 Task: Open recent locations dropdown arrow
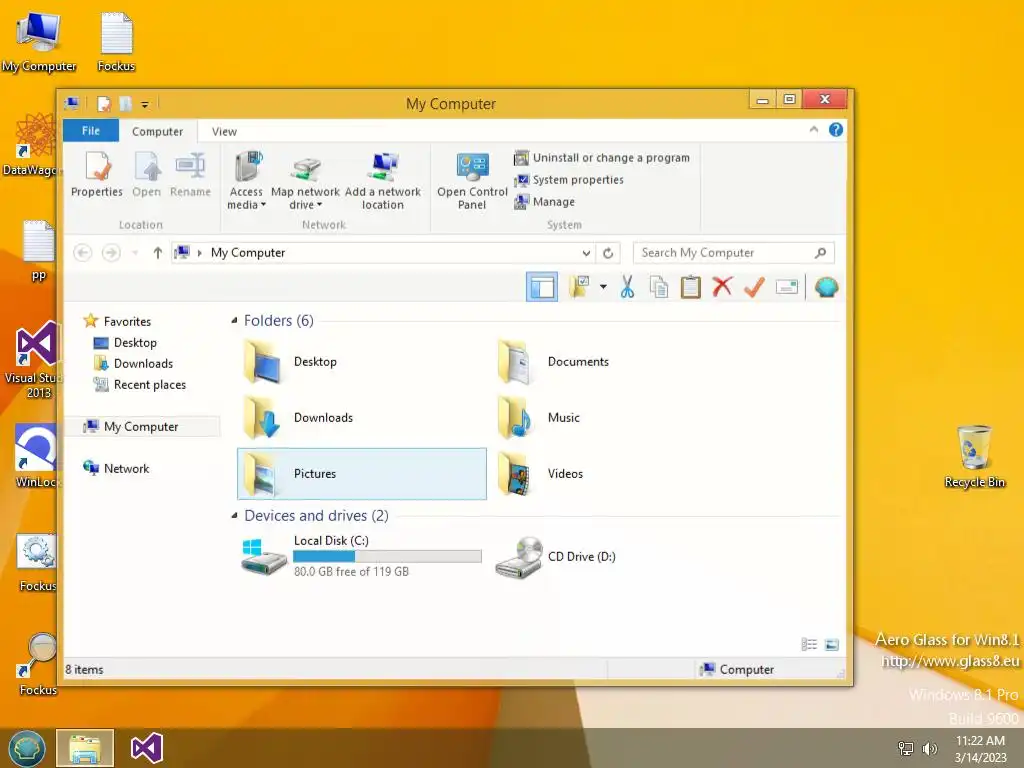pos(135,253)
